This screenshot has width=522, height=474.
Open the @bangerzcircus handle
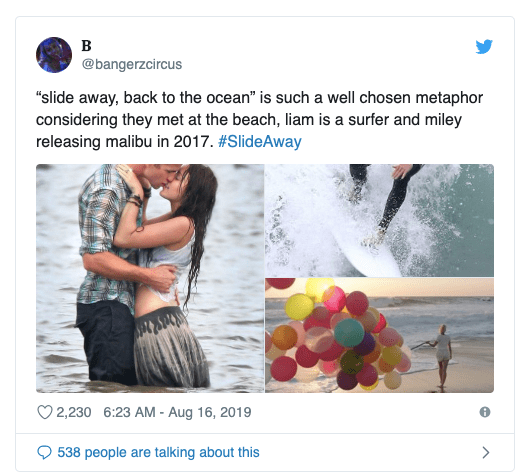point(132,64)
